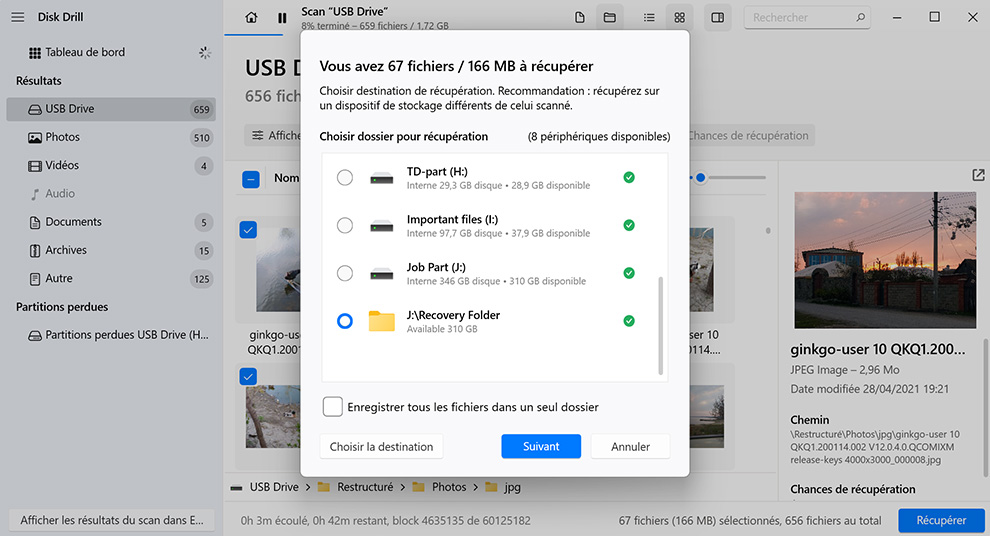990x536 pixels.
Task: Click Choisir la destination button
Action: point(381,446)
